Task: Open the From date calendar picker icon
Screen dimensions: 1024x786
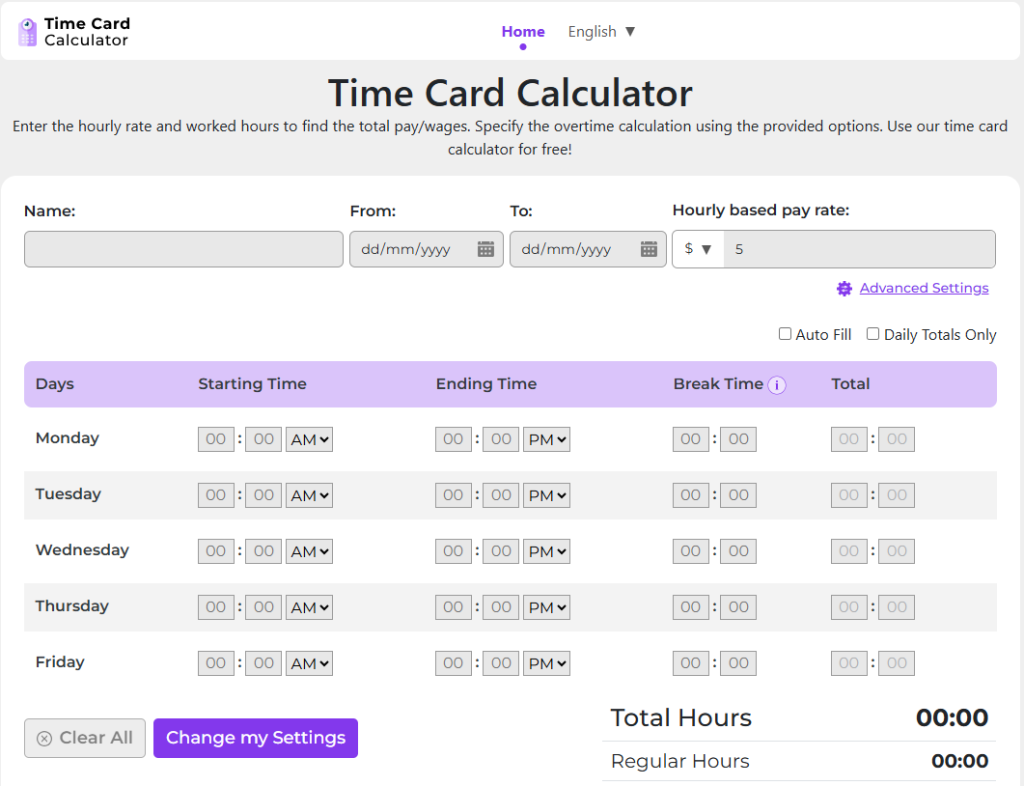Action: 485,249
